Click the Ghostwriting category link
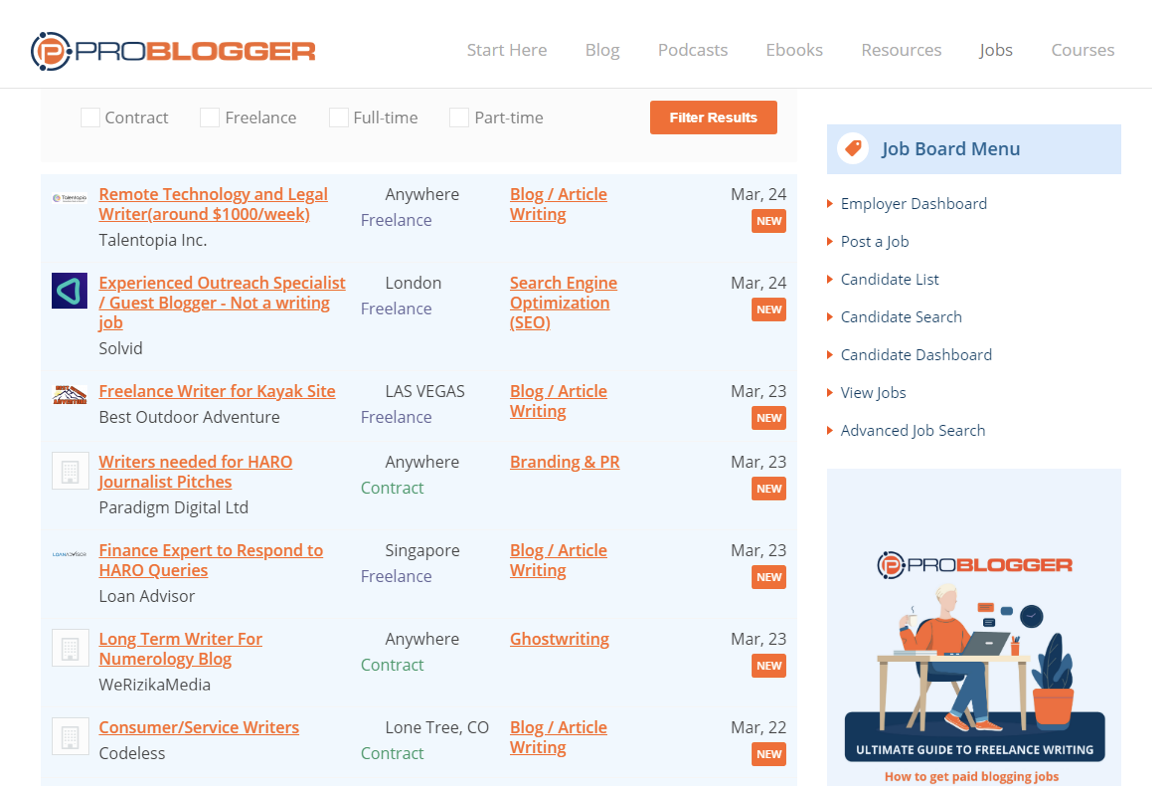Viewport: 1152px width, 810px height. tap(559, 639)
